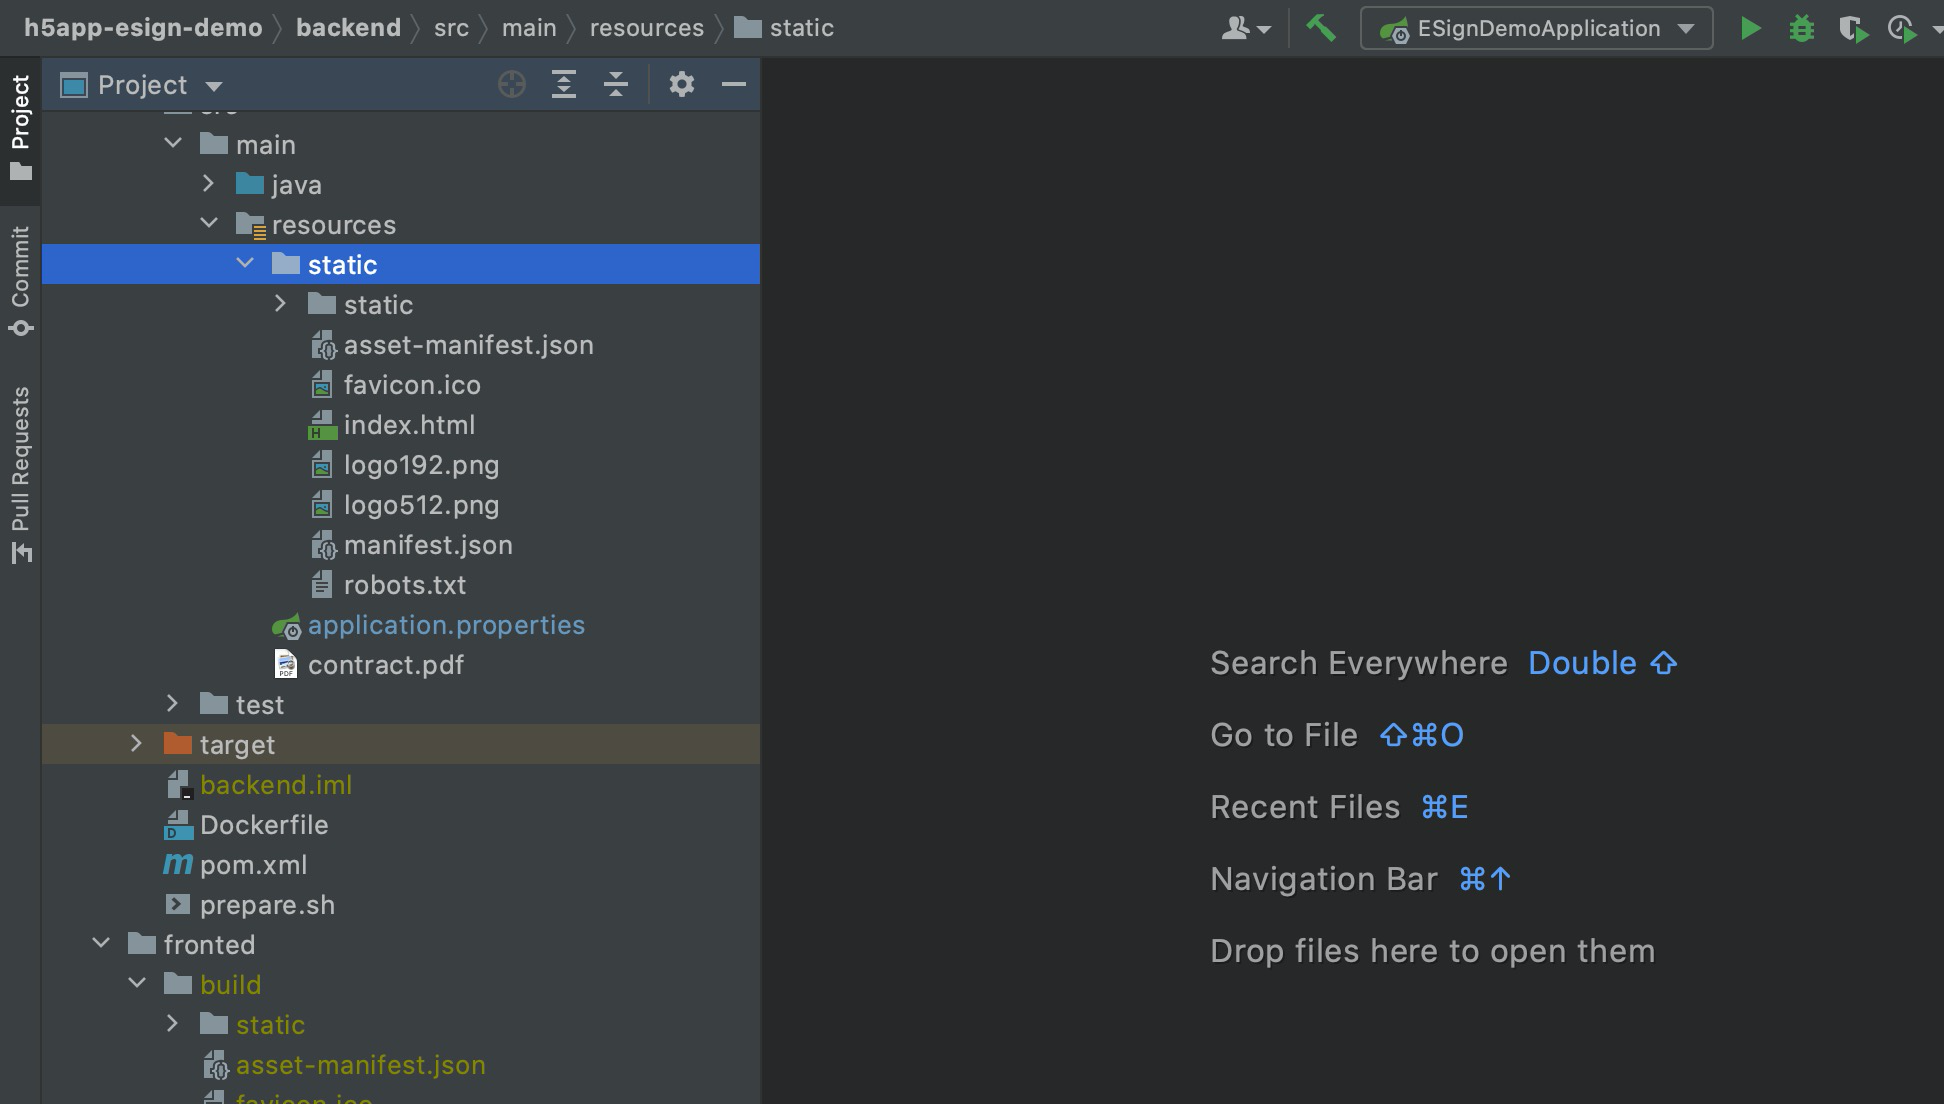1944x1104 pixels.
Task: Run ESignDemoApplication with coverage
Action: pyautogui.click(x=1853, y=29)
